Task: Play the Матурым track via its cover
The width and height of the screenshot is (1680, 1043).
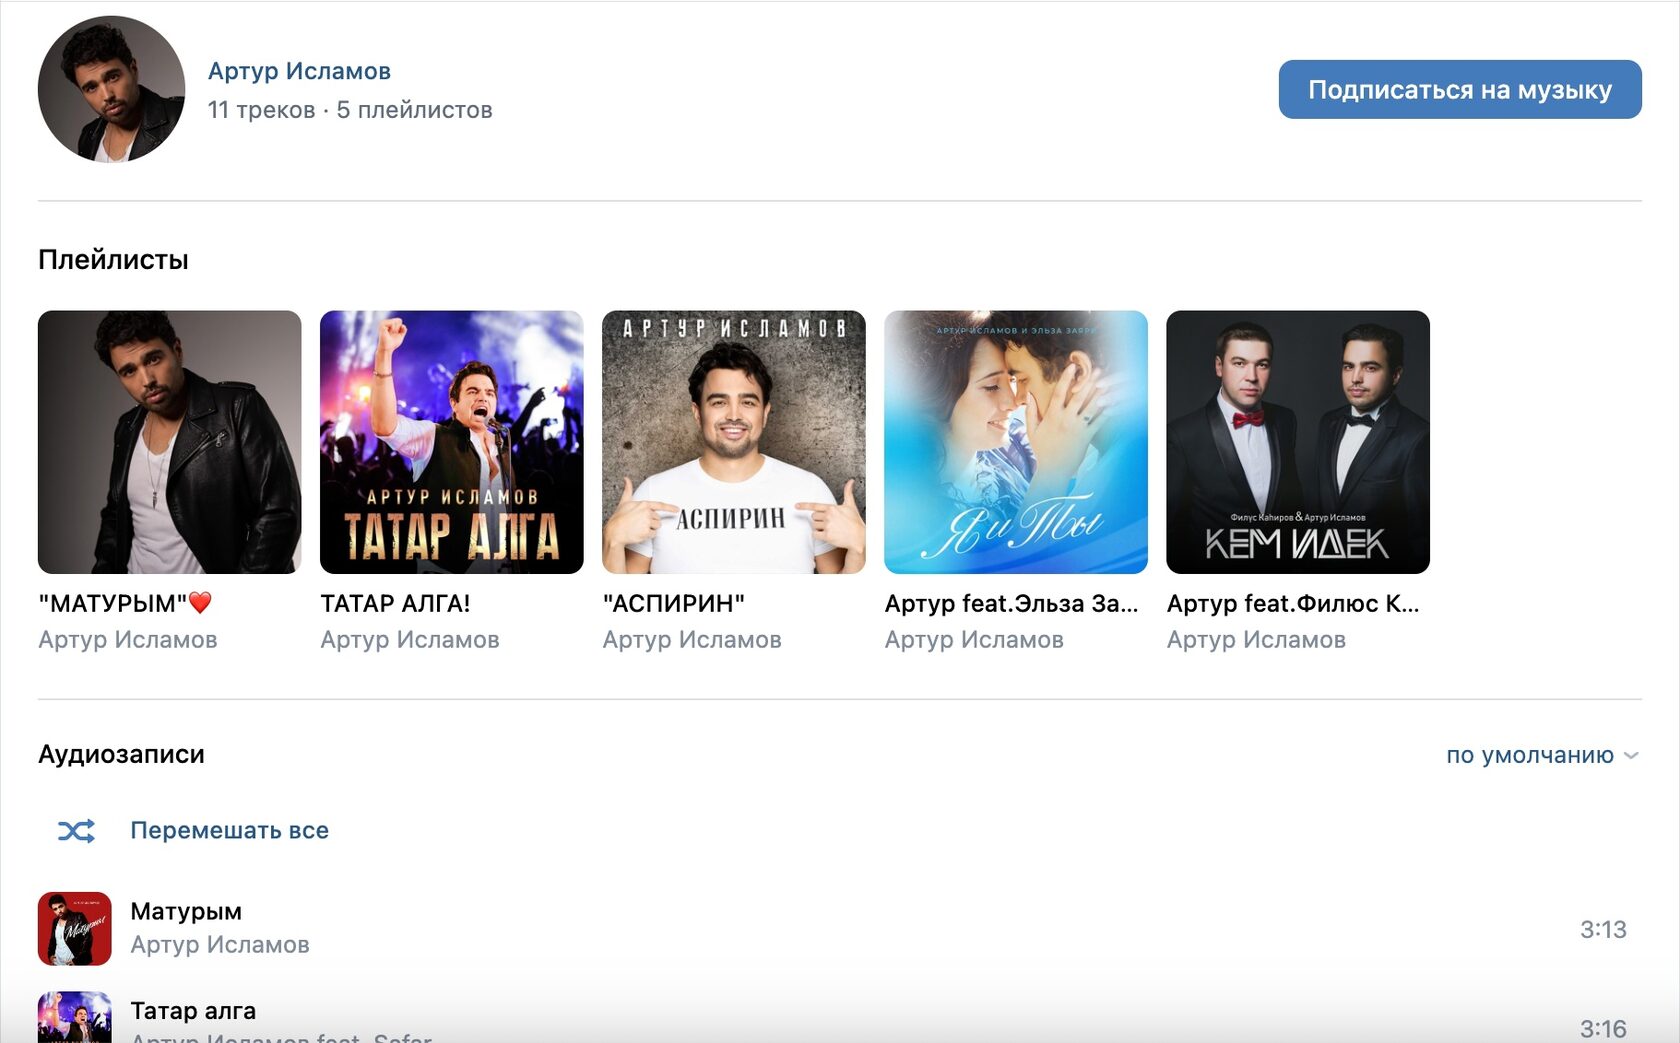Action: tap(75, 929)
